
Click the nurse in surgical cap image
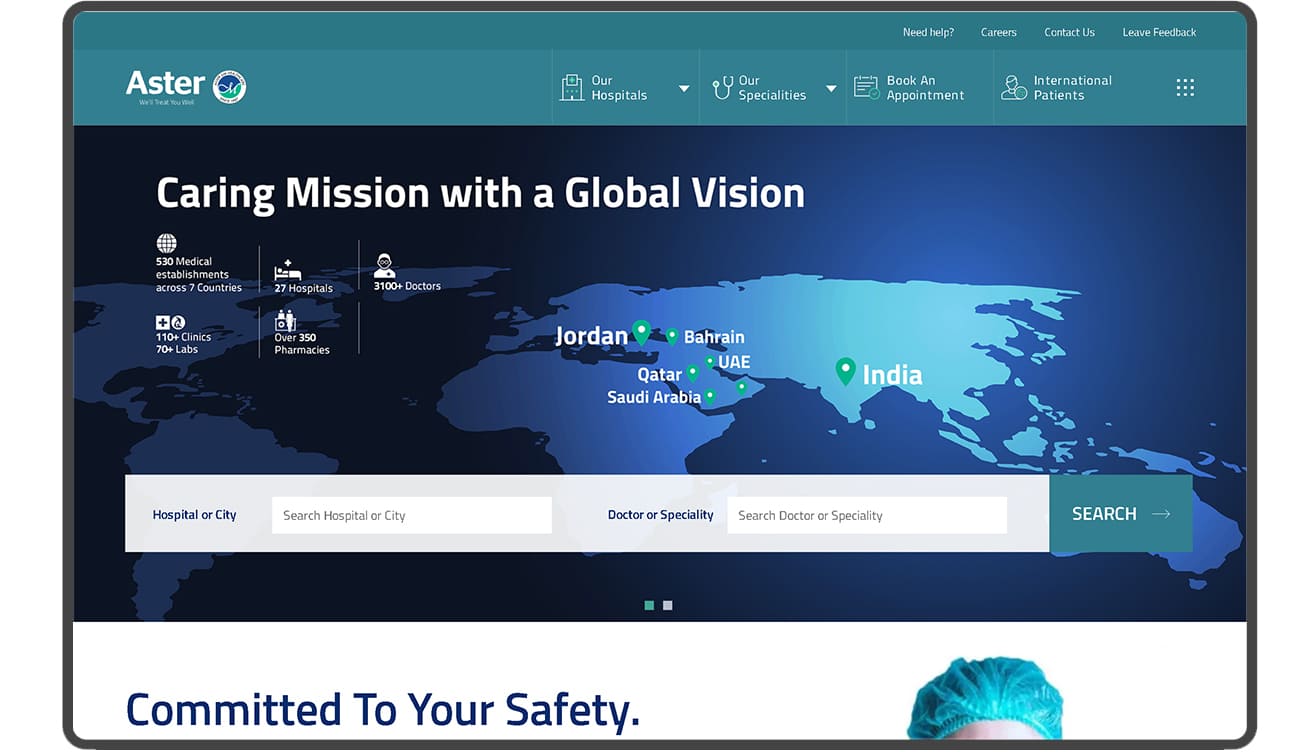pyautogui.click(x=985, y=698)
